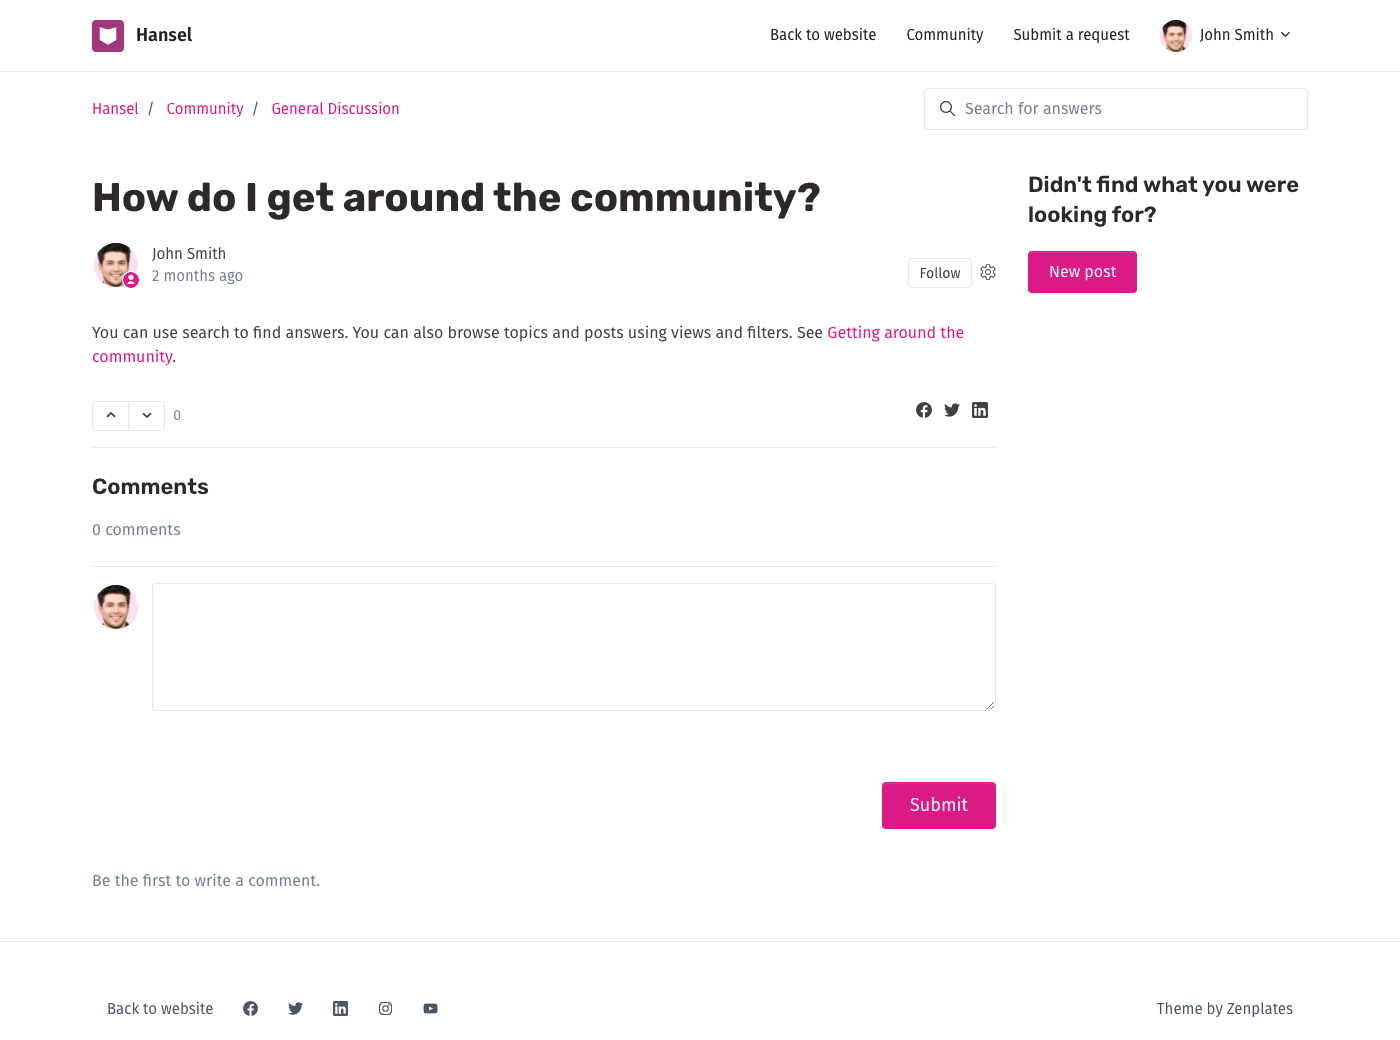The width and height of the screenshot is (1400, 1040).
Task: Upvote the post with up arrow
Action: (x=111, y=415)
